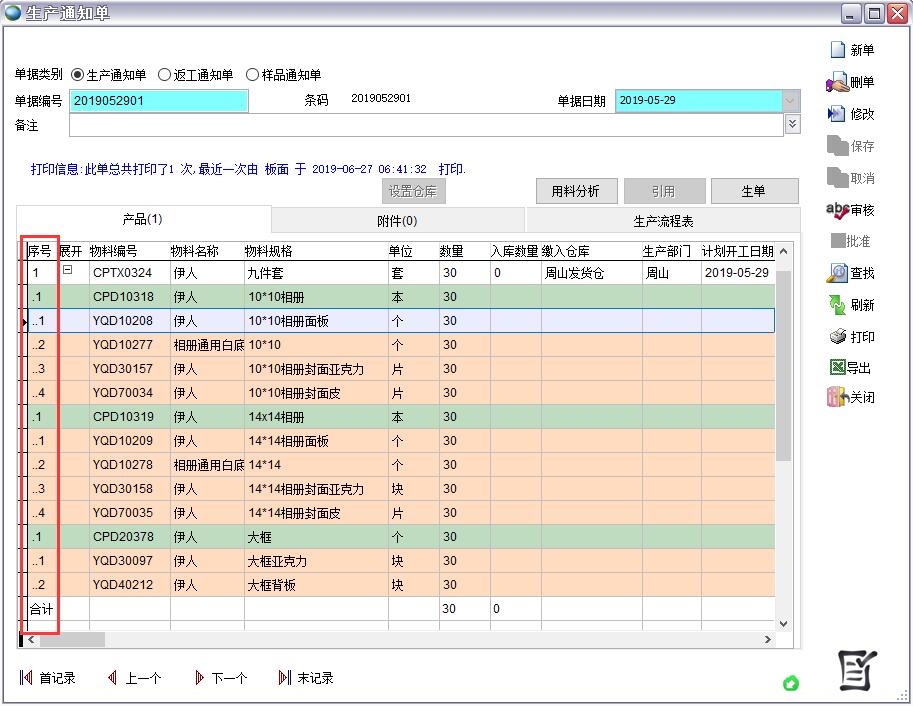
Task: Click the 删单 (delete order) icon
Action: pyautogui.click(x=837, y=82)
